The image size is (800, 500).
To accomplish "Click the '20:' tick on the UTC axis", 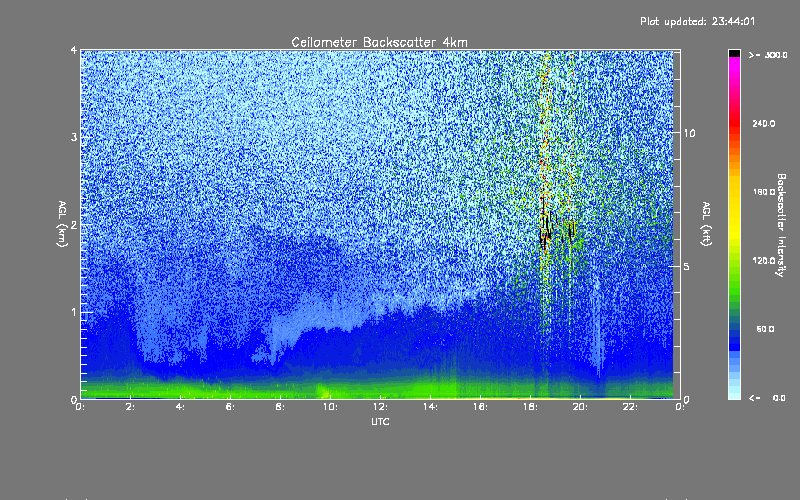I will point(580,407).
